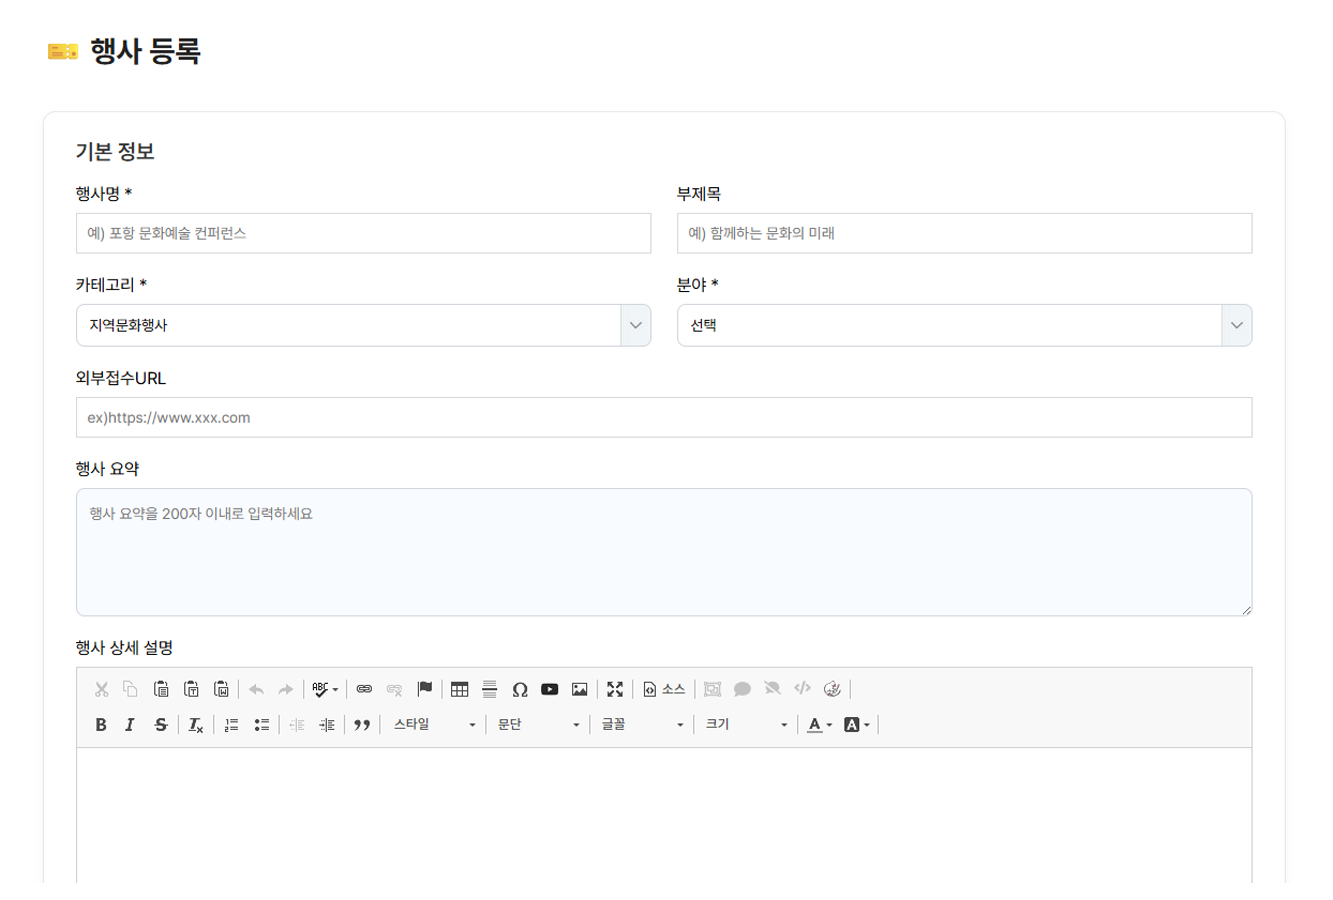Insert a link in the editor

(x=364, y=689)
